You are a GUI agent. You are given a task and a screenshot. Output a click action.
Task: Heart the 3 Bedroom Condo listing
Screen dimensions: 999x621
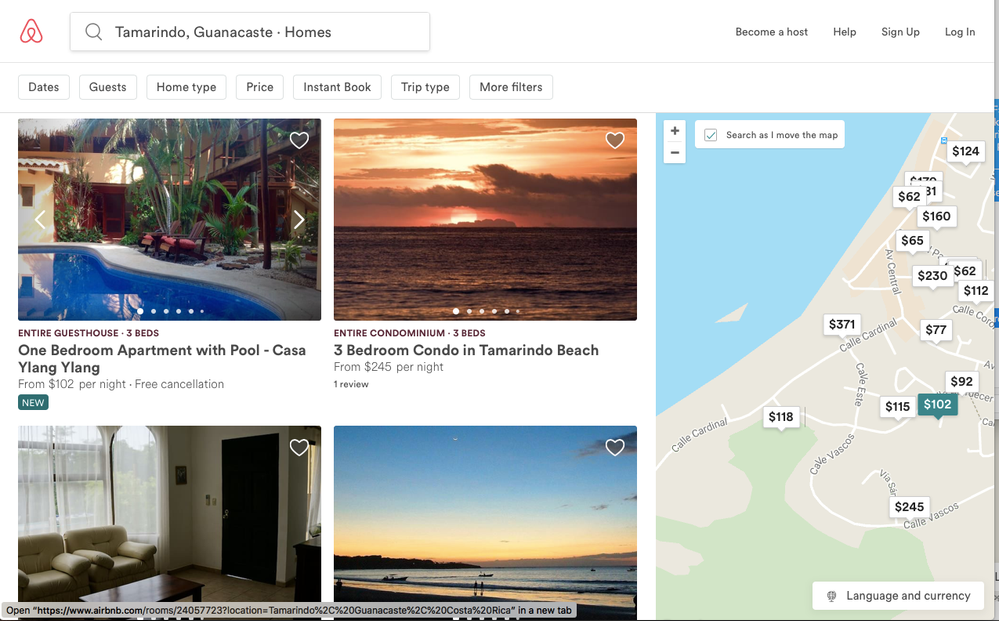point(615,140)
